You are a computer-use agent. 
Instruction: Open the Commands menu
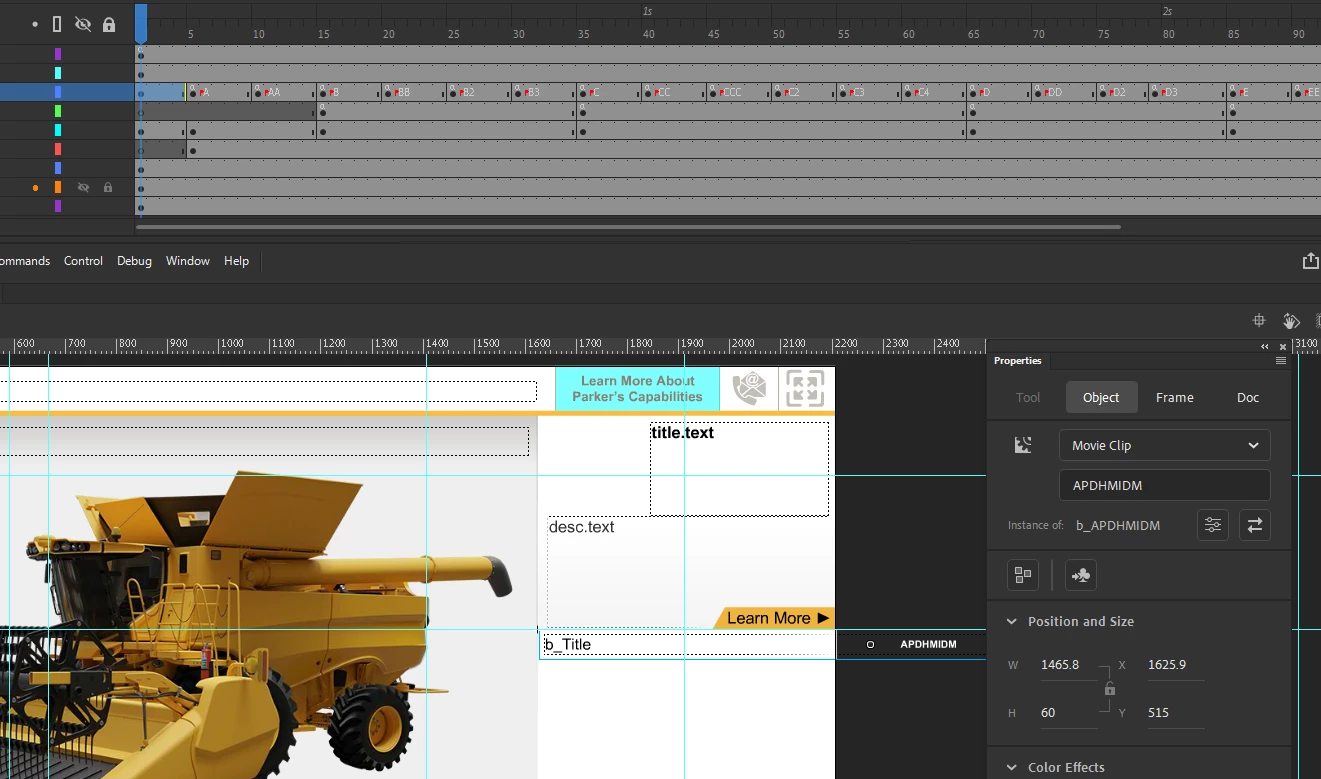(x=24, y=261)
